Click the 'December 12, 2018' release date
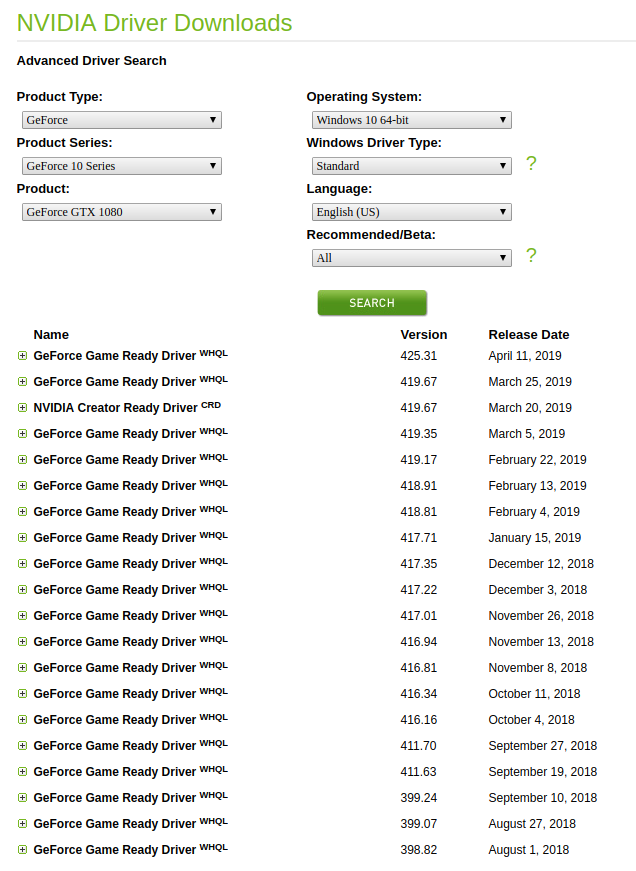 click(x=541, y=564)
